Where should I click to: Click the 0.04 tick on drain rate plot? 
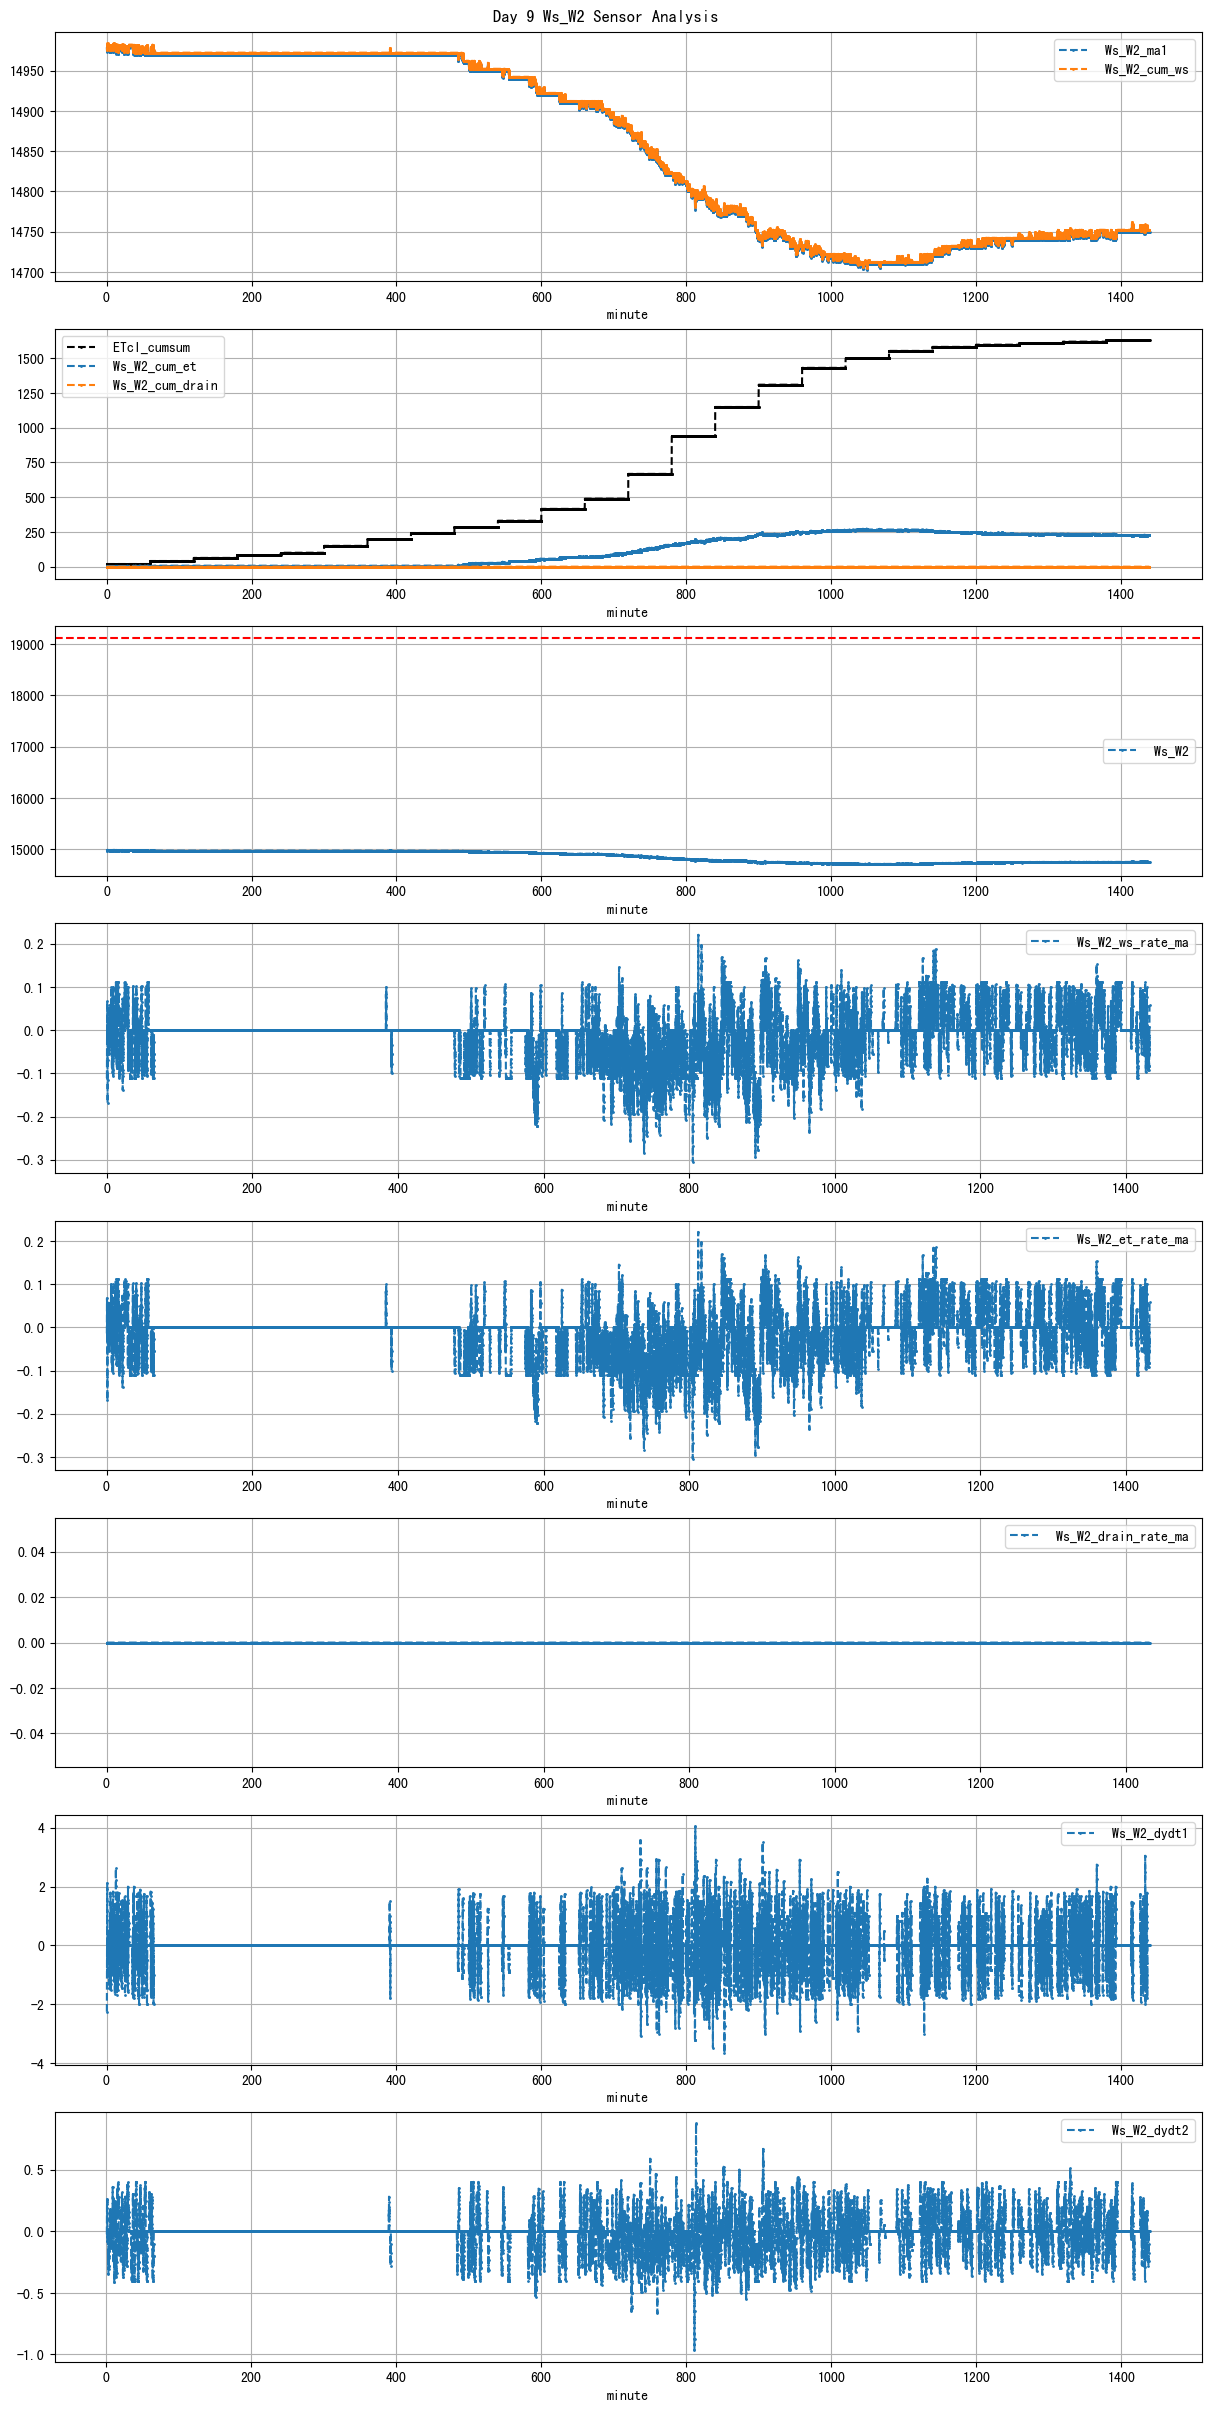pos(30,1552)
